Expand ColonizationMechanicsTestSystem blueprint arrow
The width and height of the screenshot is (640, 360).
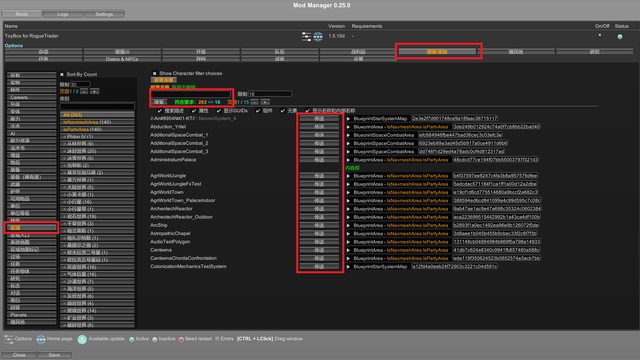coord(348,267)
